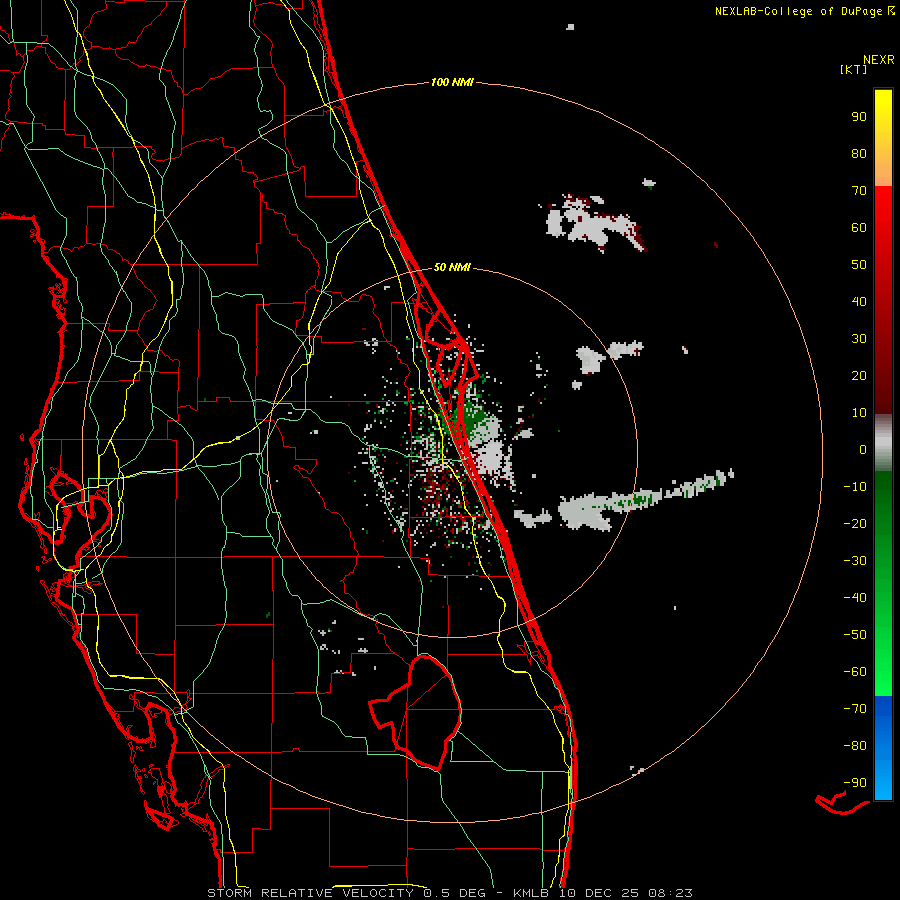Click the [KT] units label
The height and width of the screenshot is (900, 900).
pyautogui.click(x=853, y=69)
